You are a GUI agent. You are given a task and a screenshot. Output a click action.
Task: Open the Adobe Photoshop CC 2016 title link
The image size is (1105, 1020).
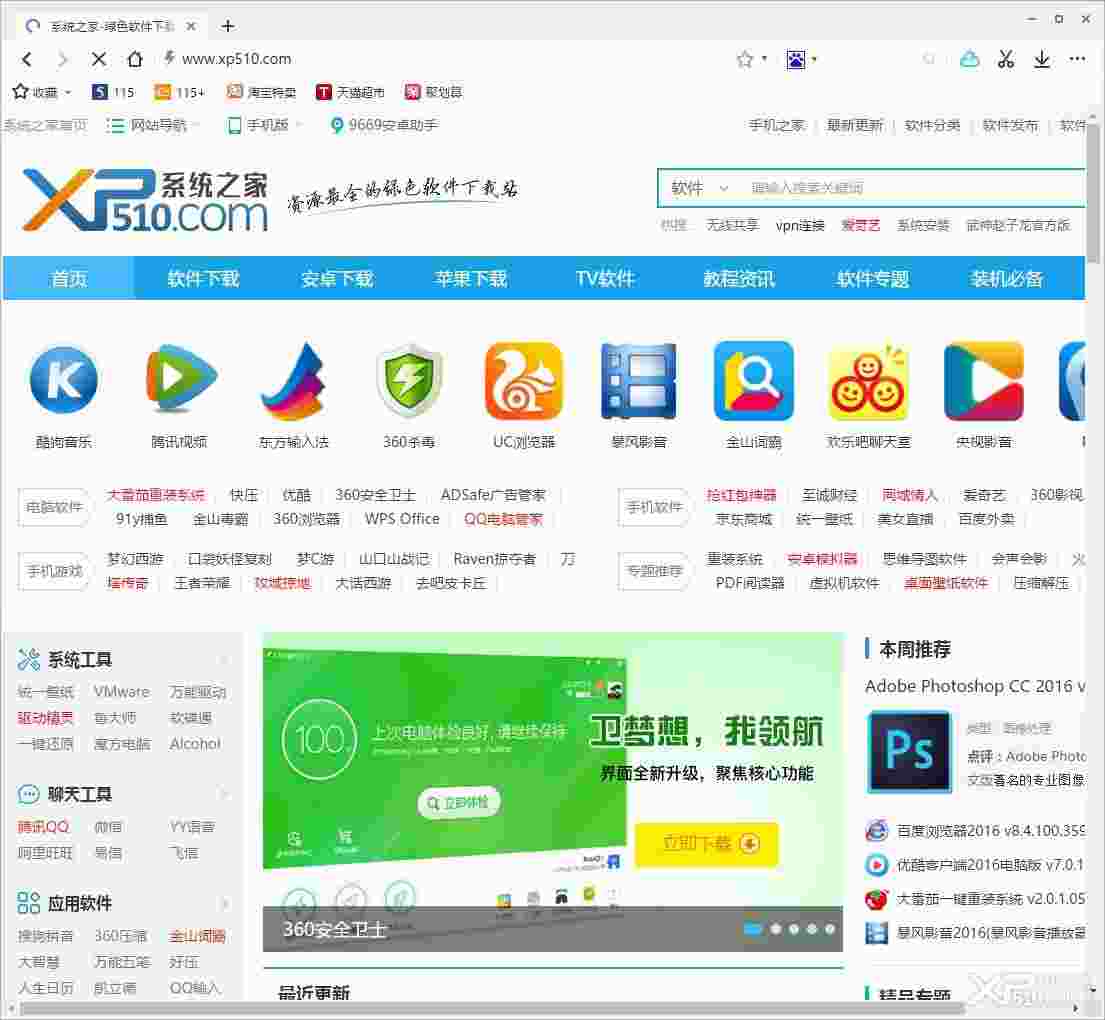coord(975,686)
